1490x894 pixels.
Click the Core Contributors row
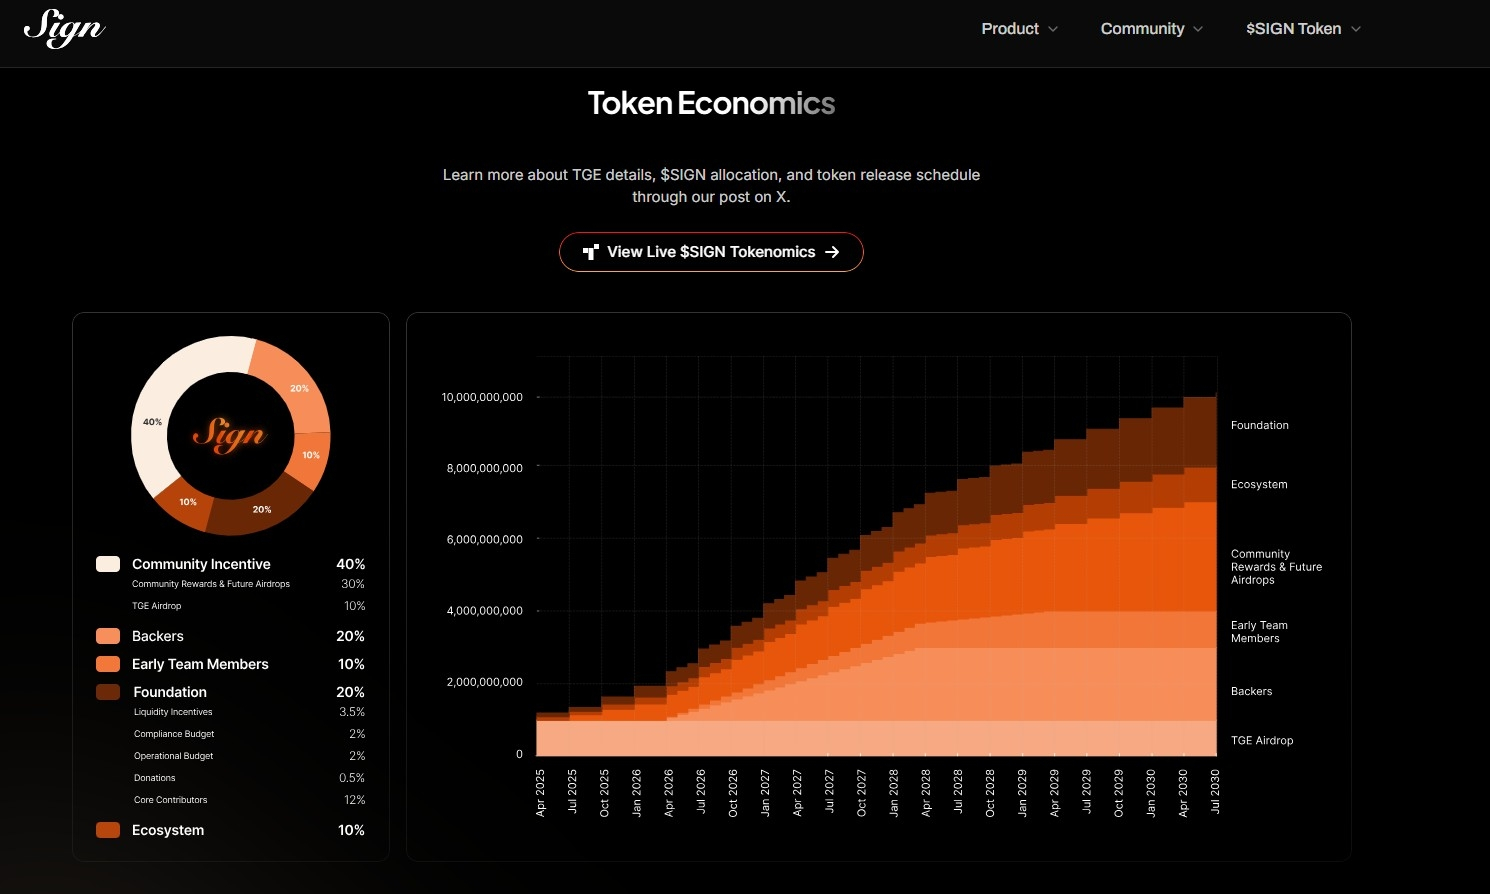point(249,800)
